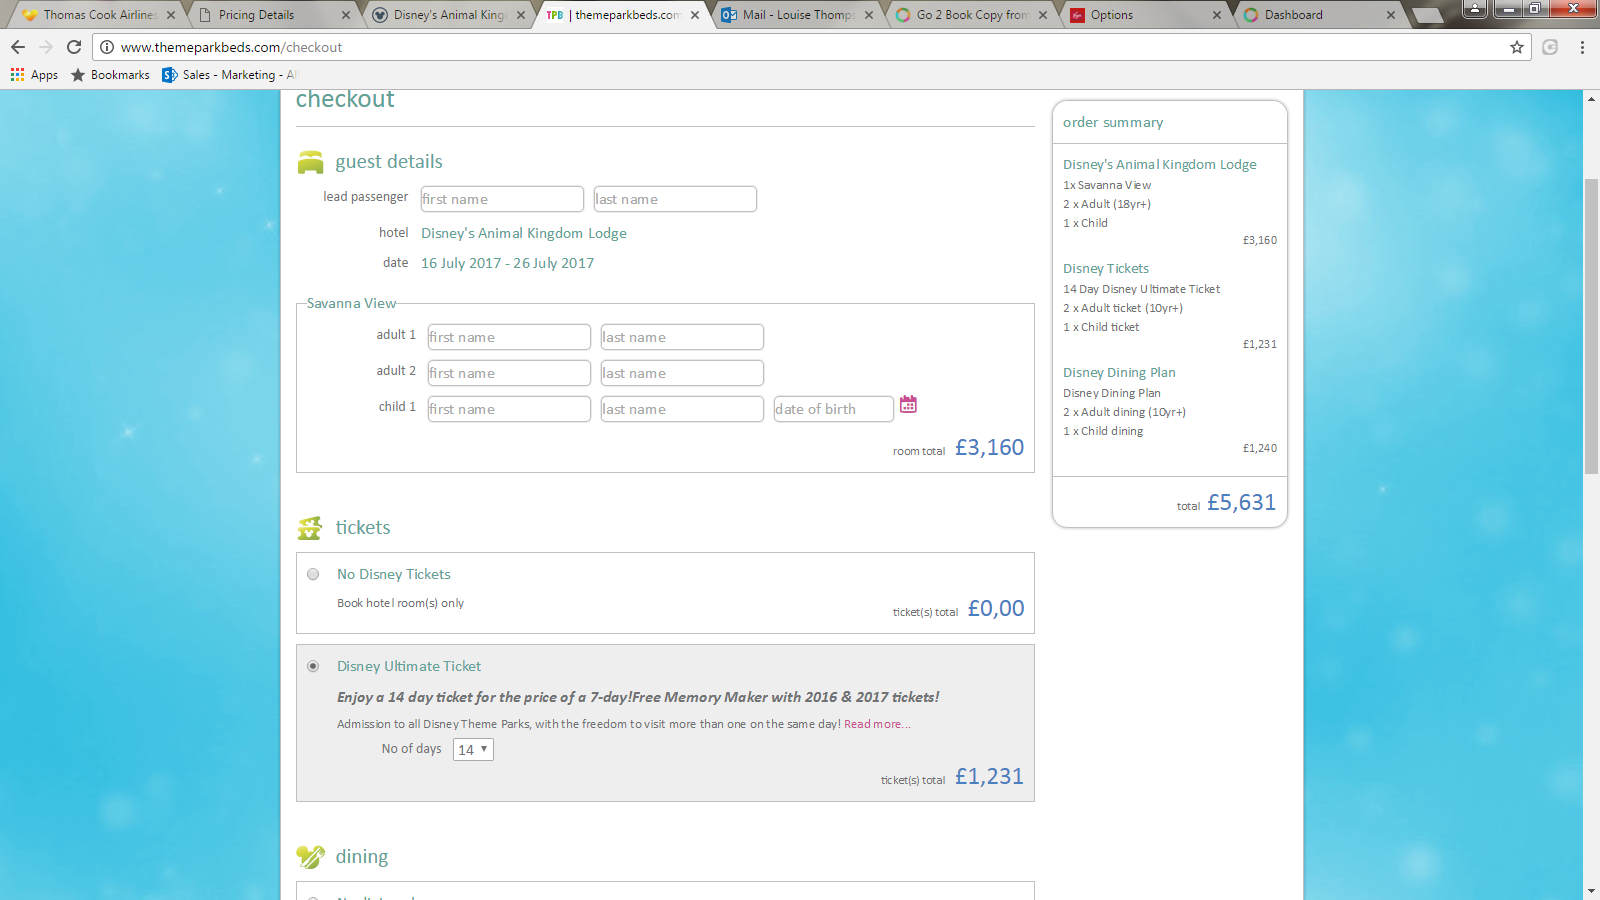The image size is (1600, 900).
Task: Close the Go 2 Book Copy tab
Action: 1043,15
